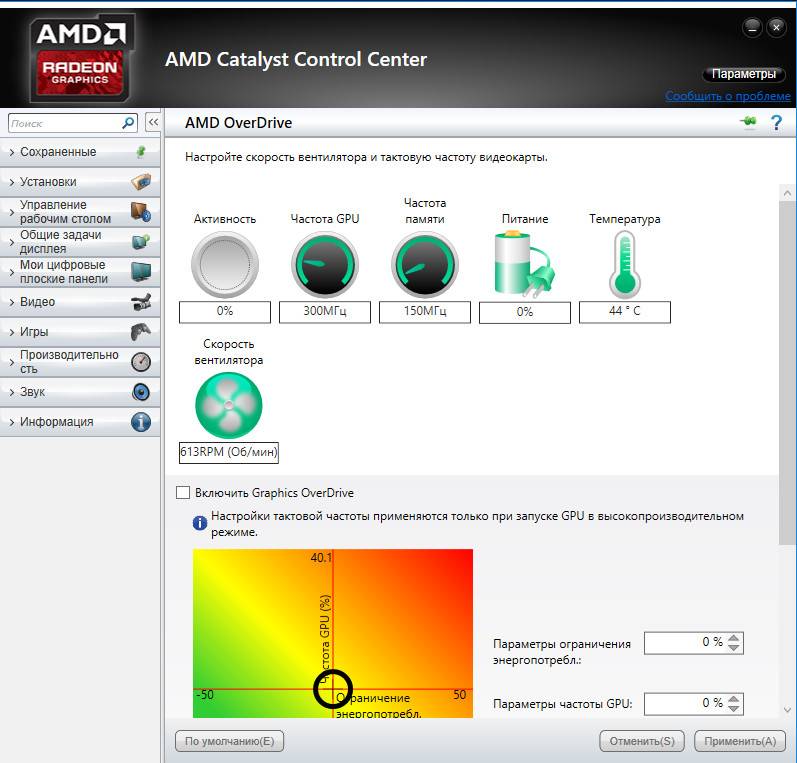Click Сообщить о проблеме link

pos(728,96)
